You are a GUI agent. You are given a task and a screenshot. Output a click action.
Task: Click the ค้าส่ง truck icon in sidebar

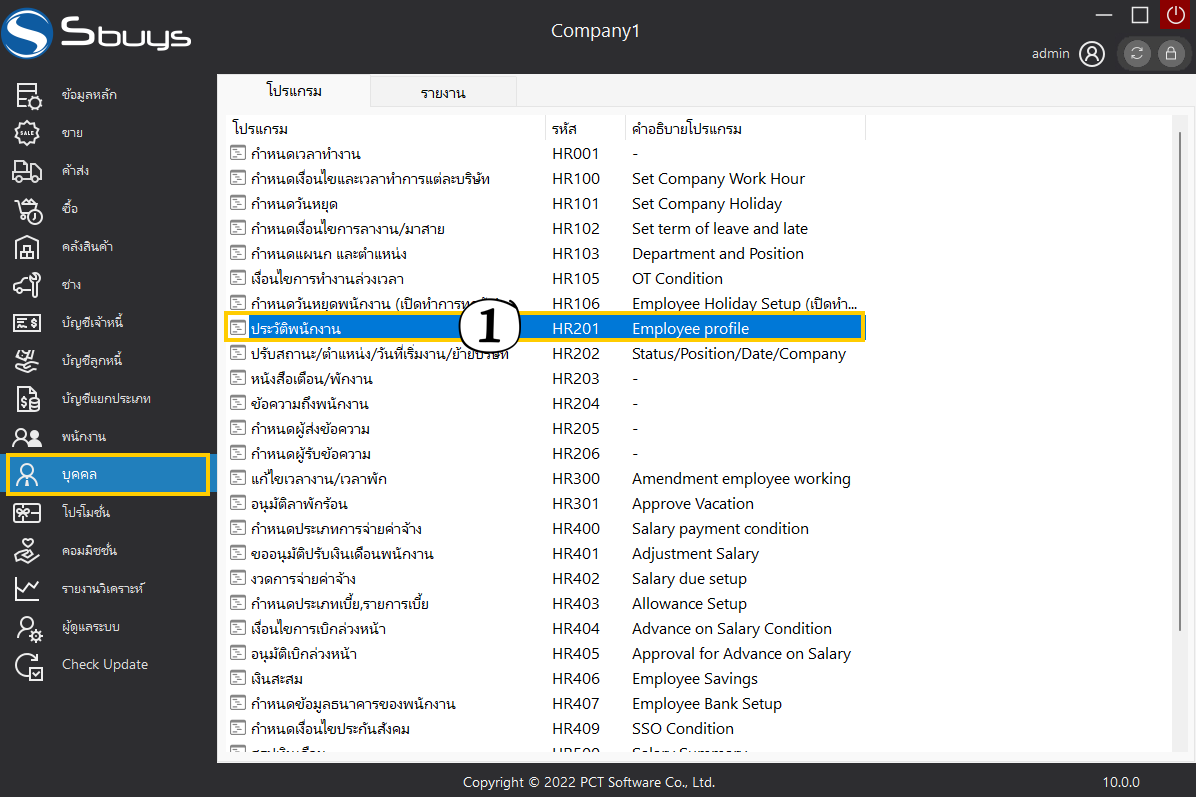point(27,171)
